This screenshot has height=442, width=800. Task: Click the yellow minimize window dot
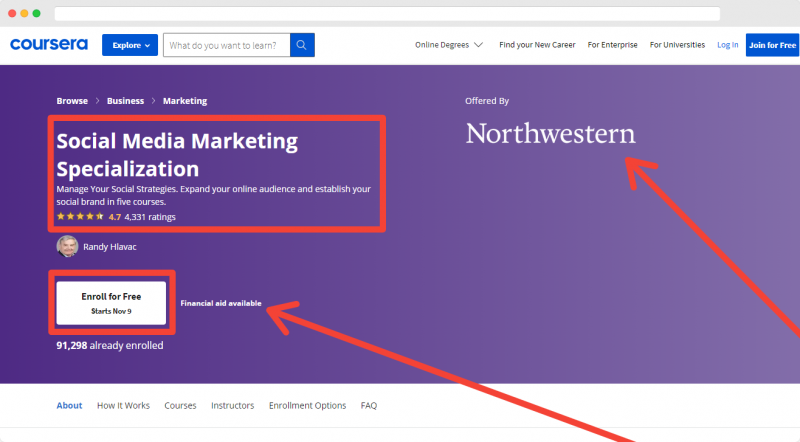[24, 13]
